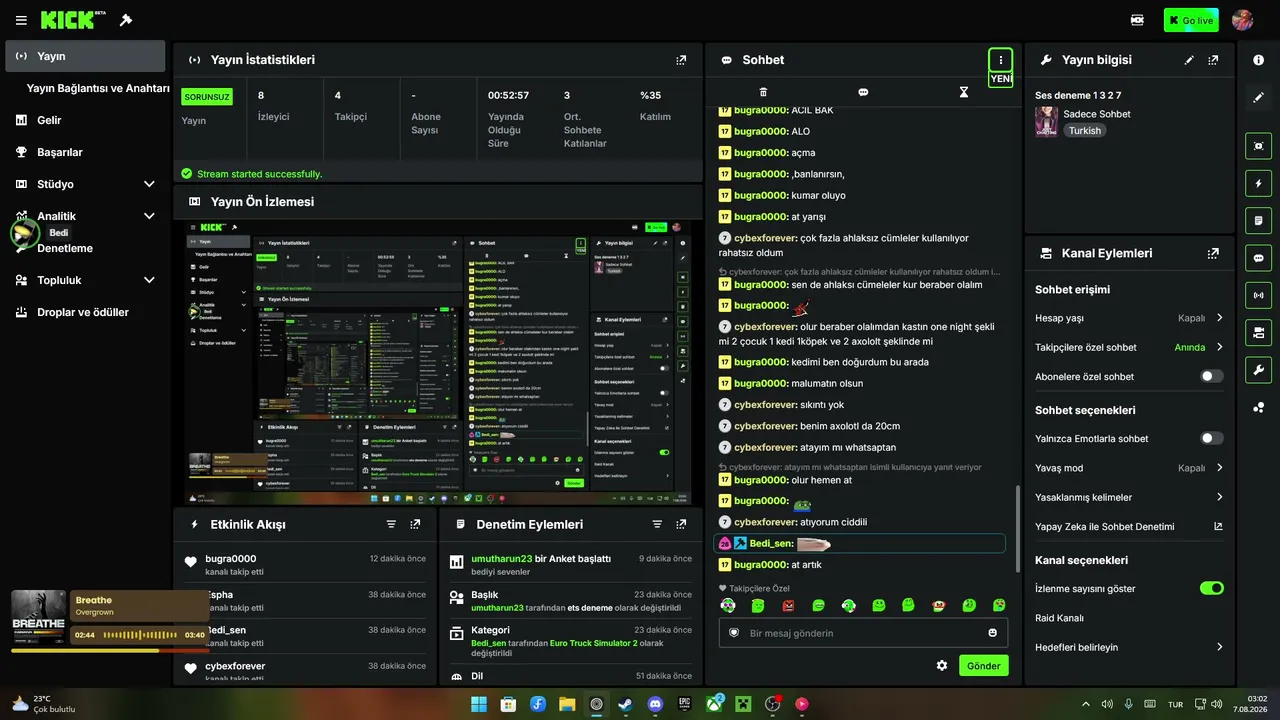The height and width of the screenshot is (720, 1280).
Task: Pop out the Yayın bilgisi panel
Action: tap(1213, 60)
